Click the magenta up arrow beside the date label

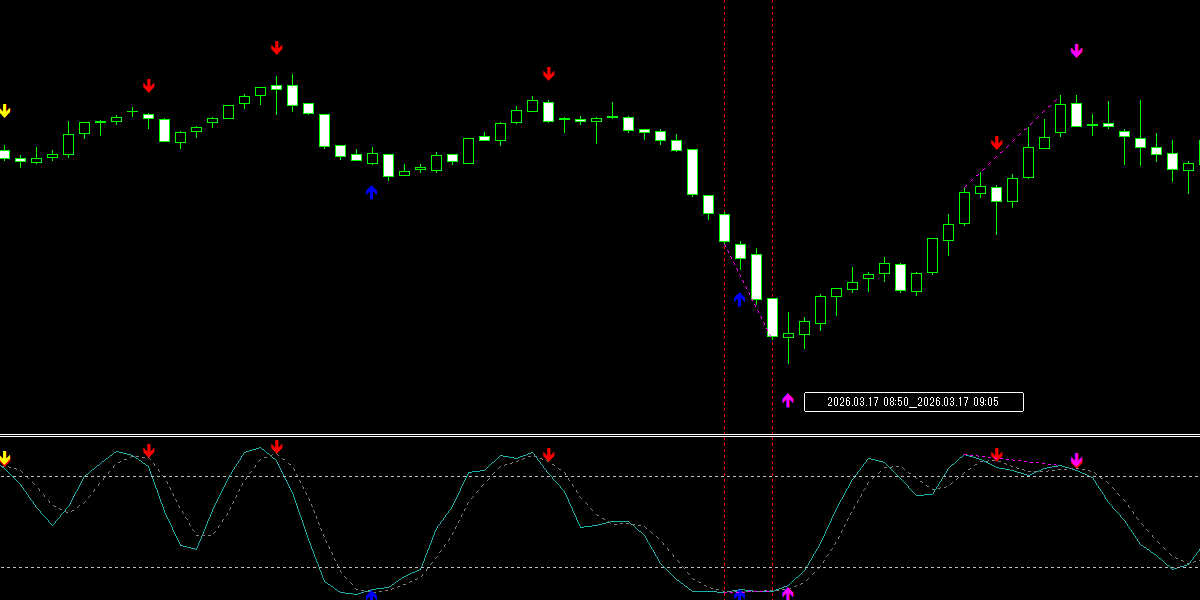click(788, 401)
